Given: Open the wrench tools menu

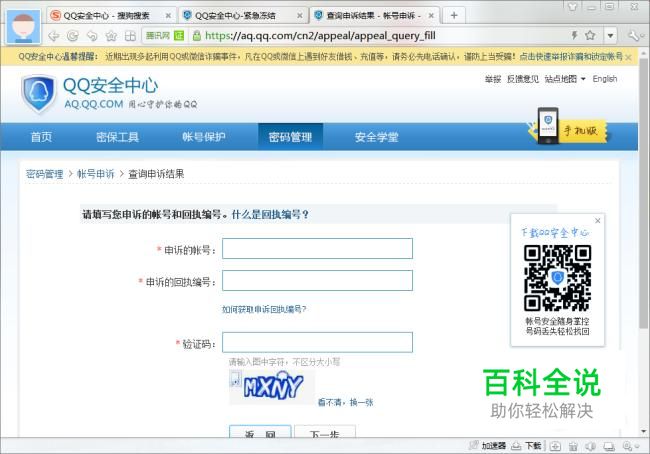Looking at the screenshot, I should point(634,36).
